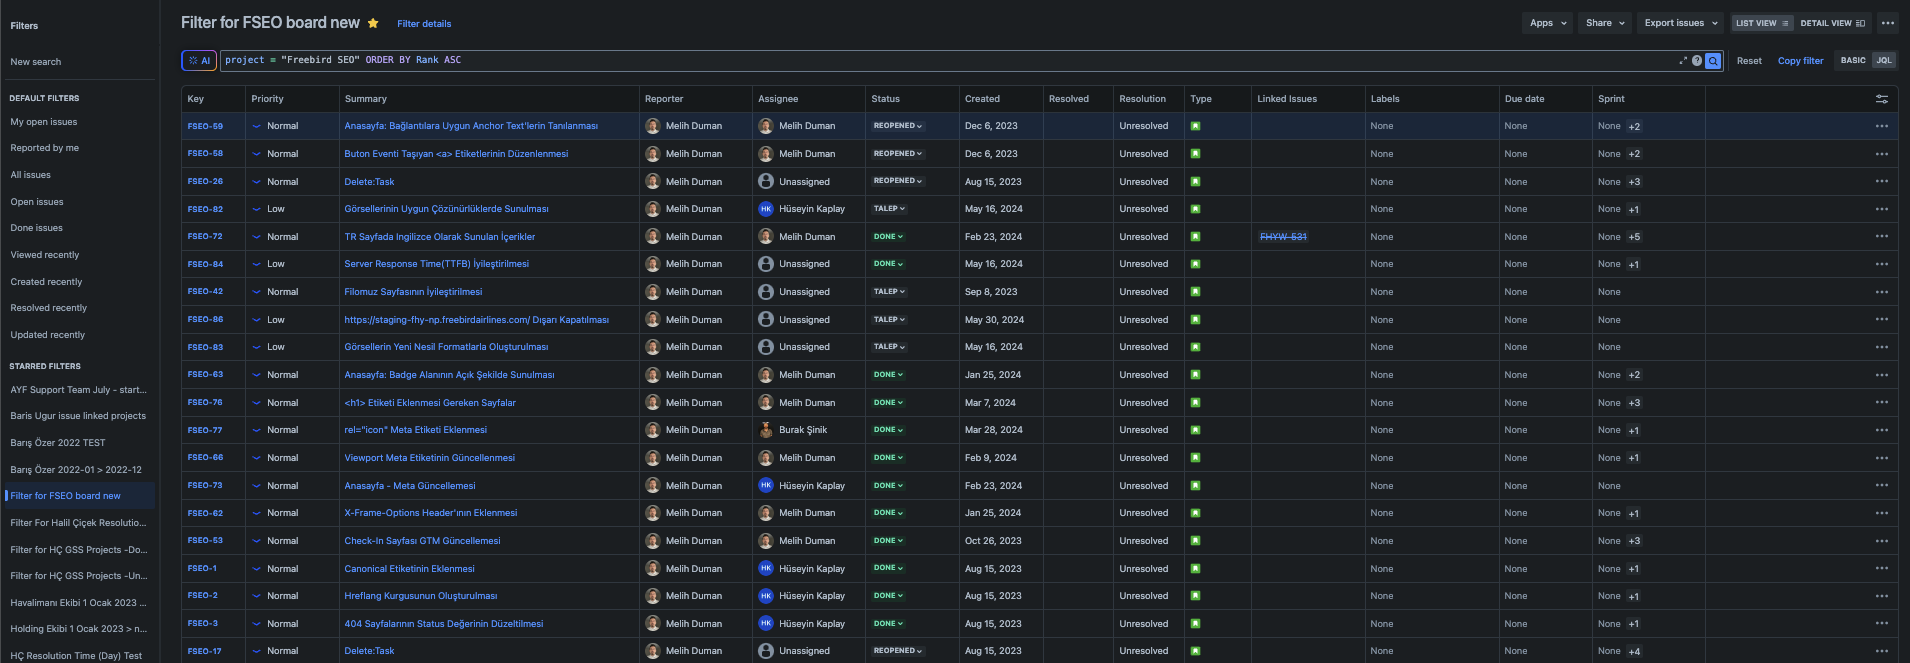Switch to Detail View layout

[x=1832, y=23]
